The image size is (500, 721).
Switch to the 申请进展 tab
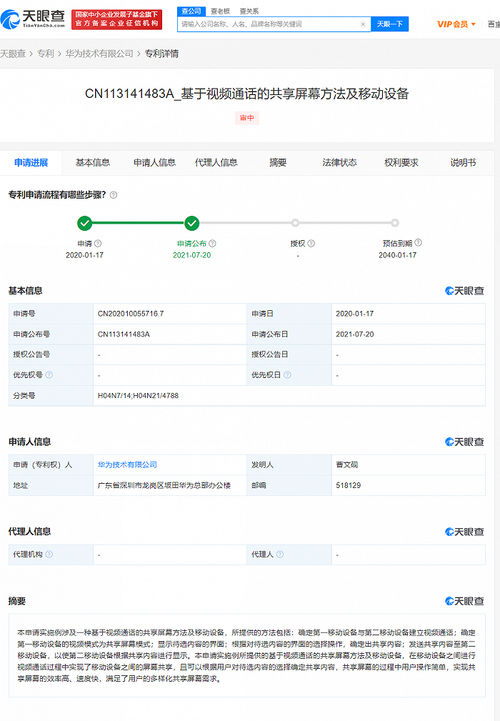(31, 162)
